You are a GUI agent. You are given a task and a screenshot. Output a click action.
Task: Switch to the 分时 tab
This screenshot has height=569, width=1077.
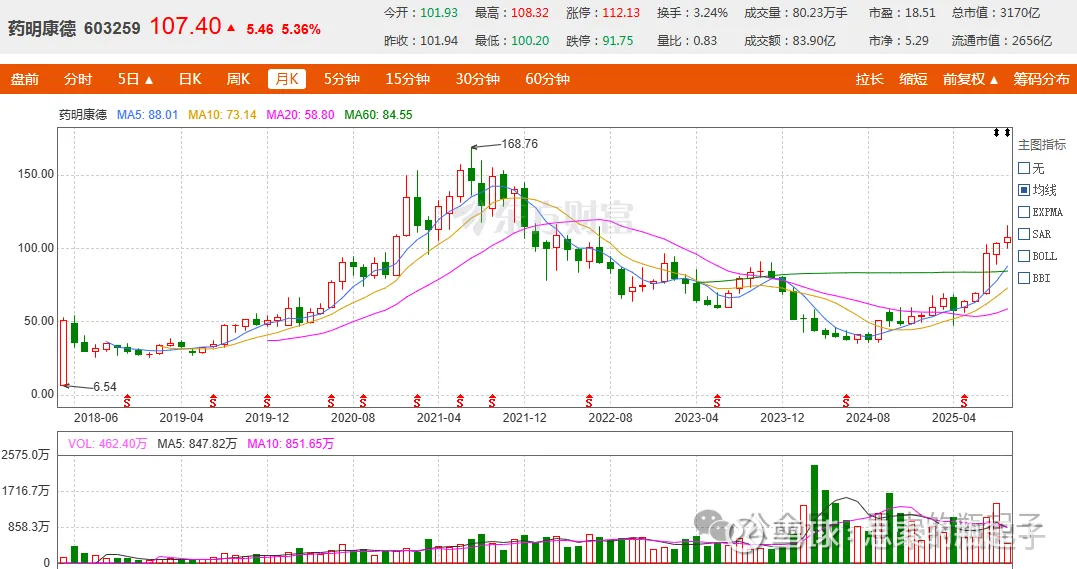[x=78, y=79]
